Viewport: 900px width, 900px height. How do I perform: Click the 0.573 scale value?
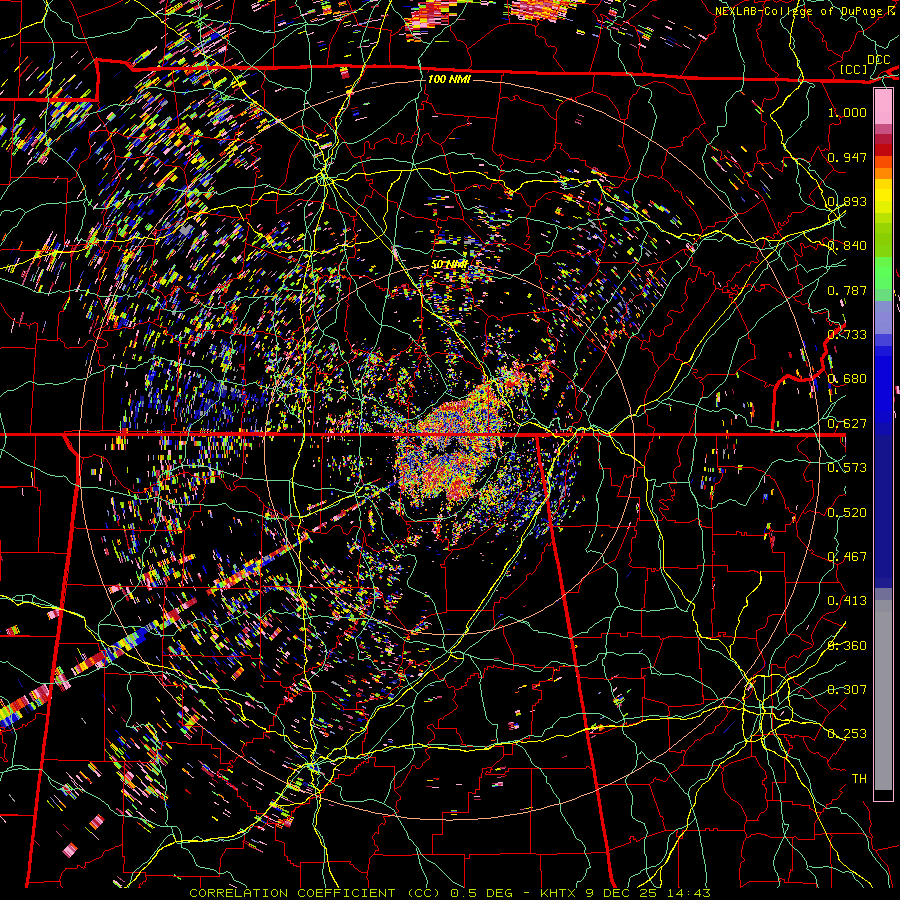[847, 468]
